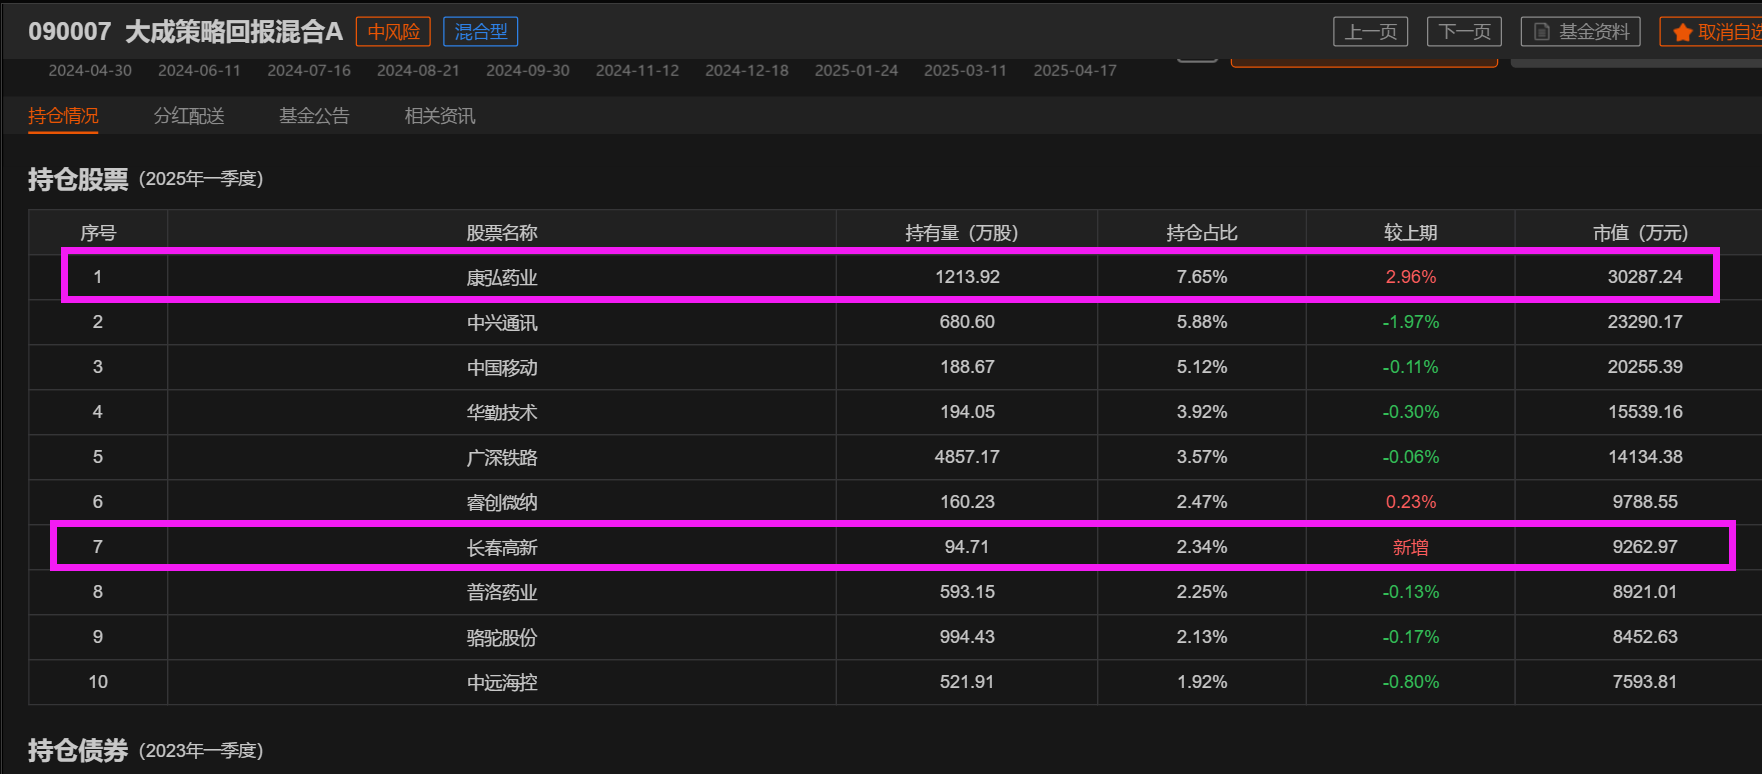Select stock 普洛药业 in holdings table
This screenshot has height=774, width=1762.
(x=502, y=592)
